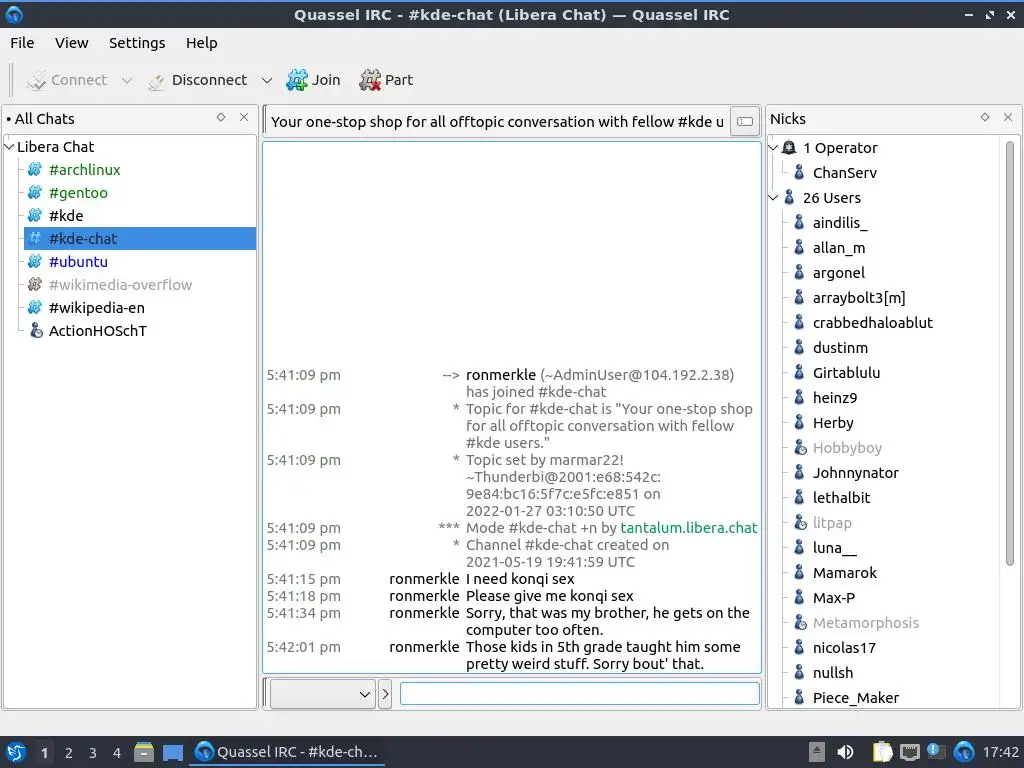Collapse the 1 Operator group
Viewport: 1024px width, 768px height.
click(773, 148)
